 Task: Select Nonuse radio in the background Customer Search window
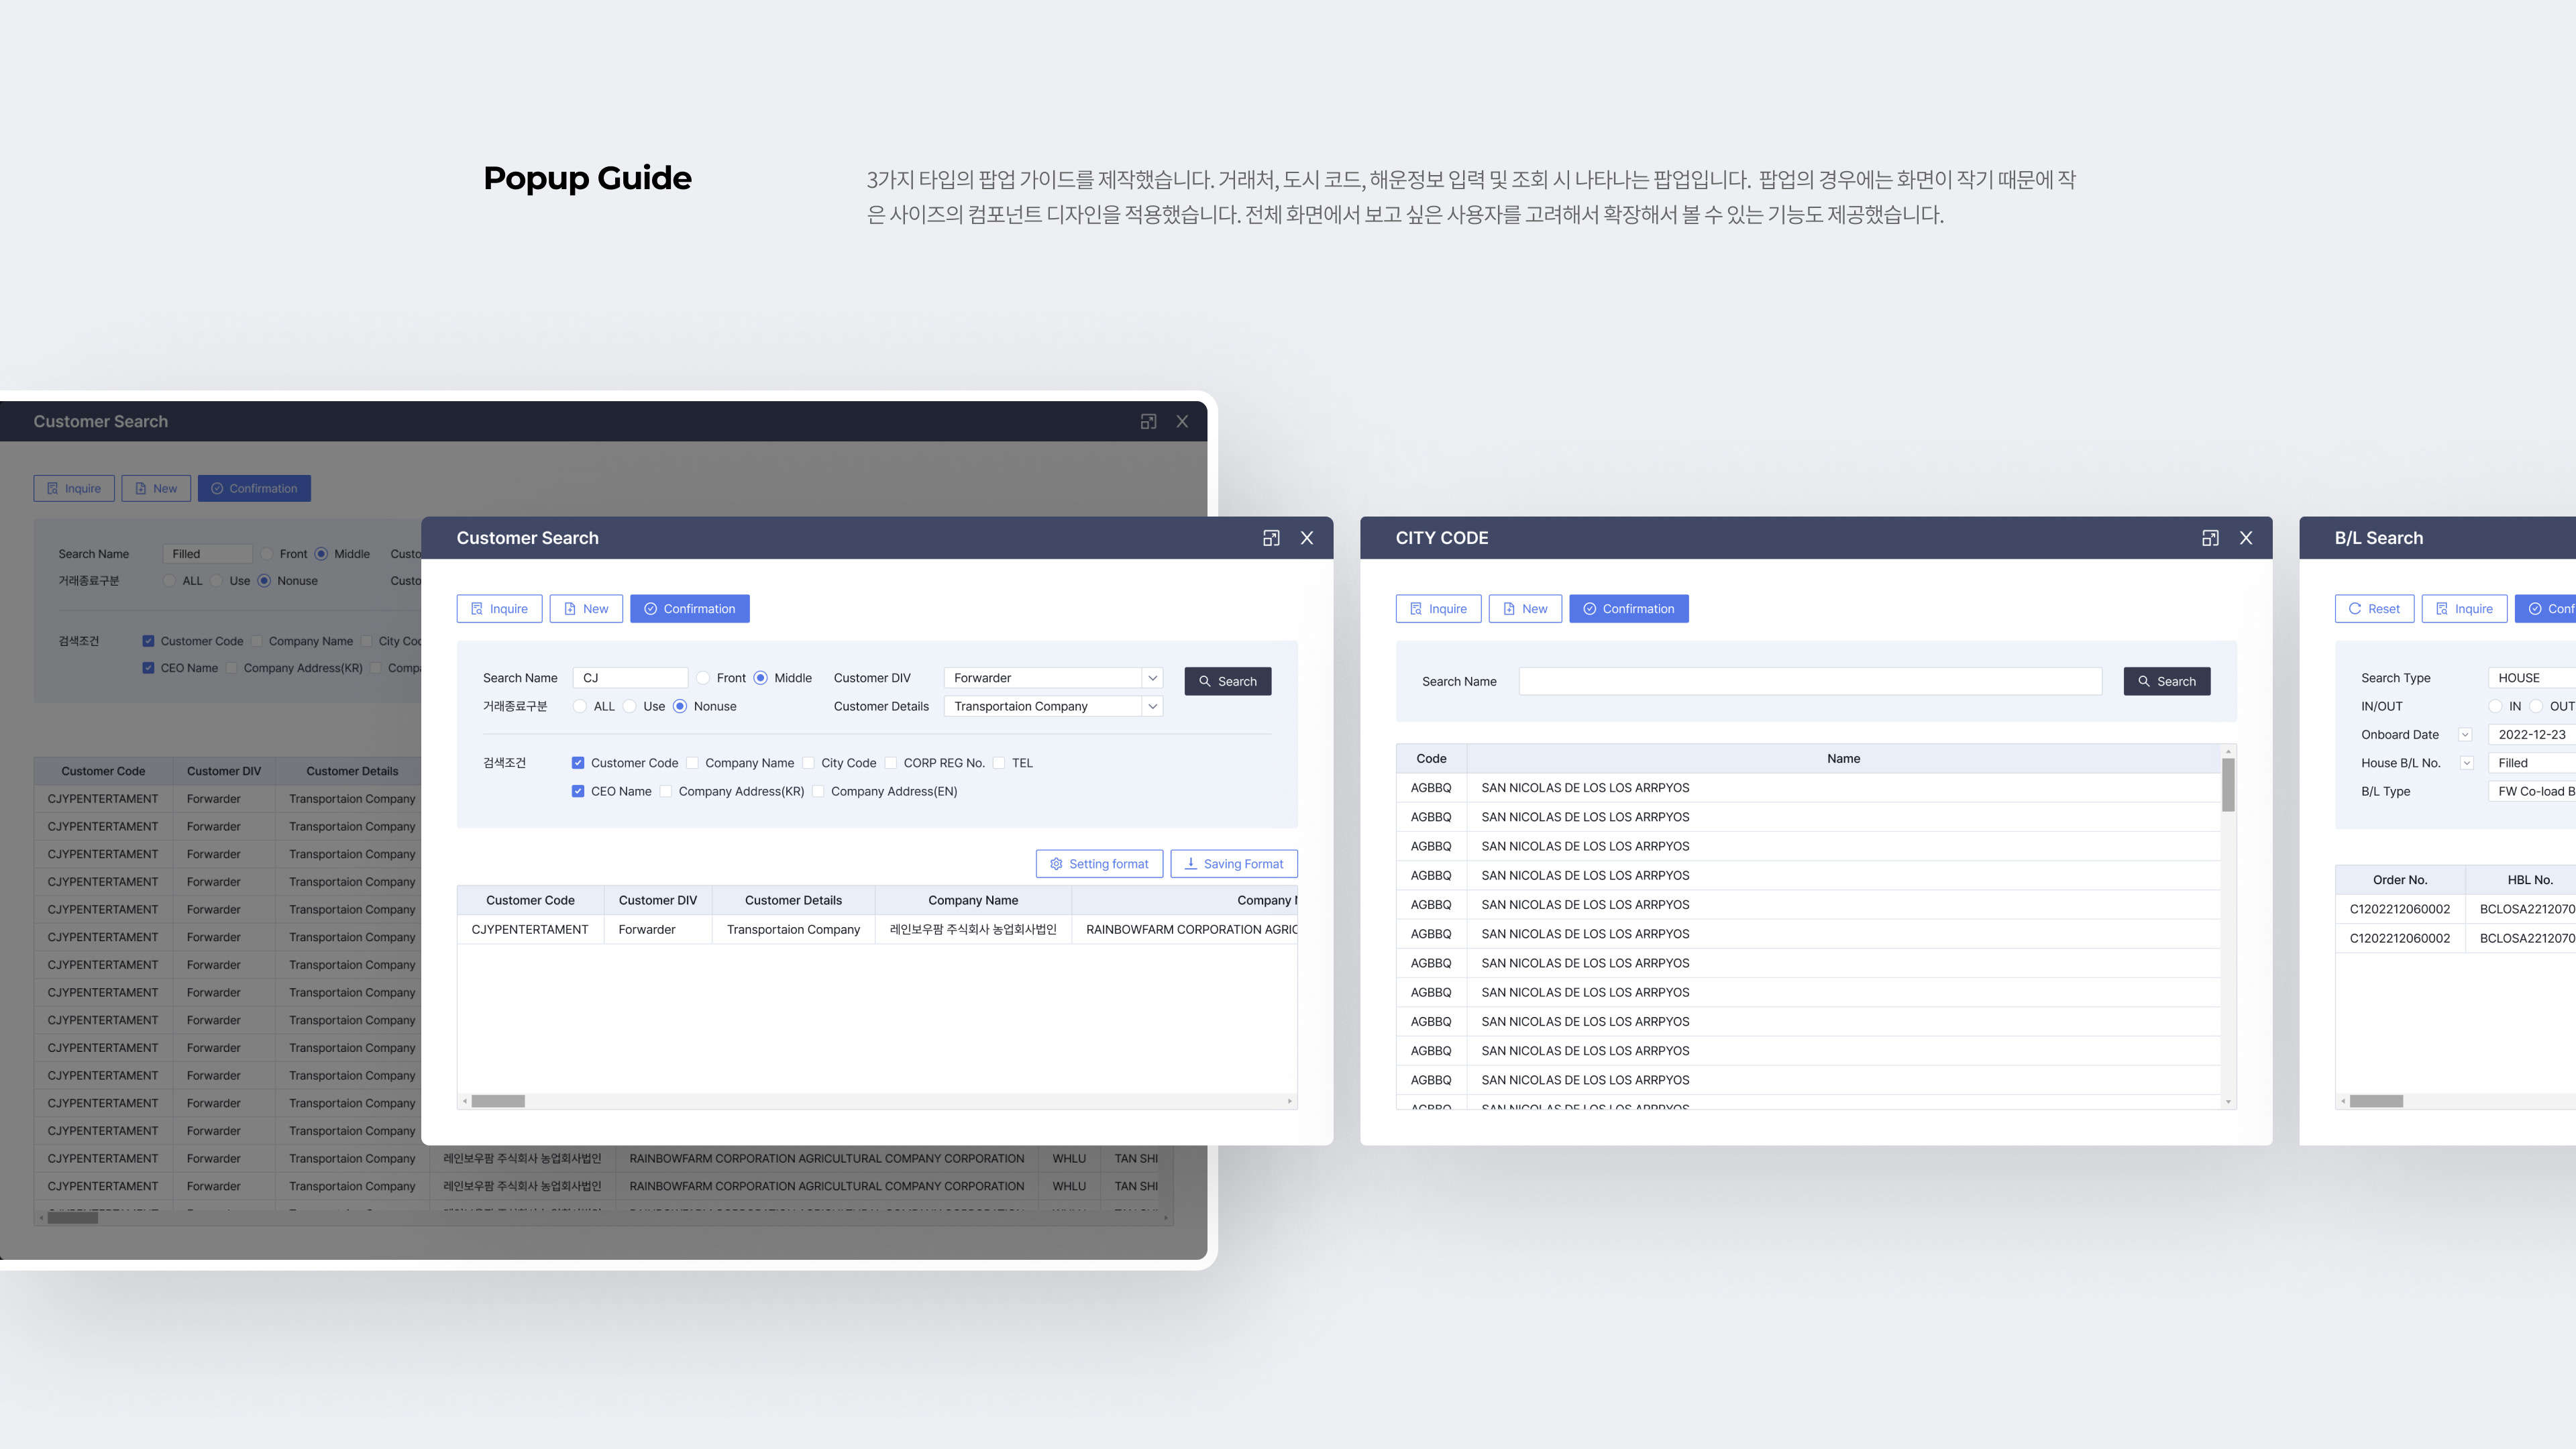pos(264,581)
